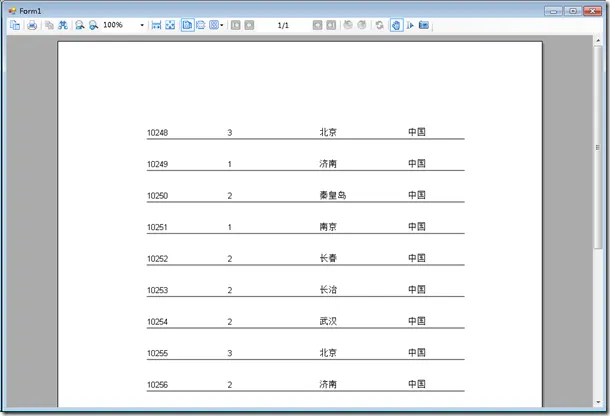Click the vertical scrollbar down arrow

pos(598,402)
